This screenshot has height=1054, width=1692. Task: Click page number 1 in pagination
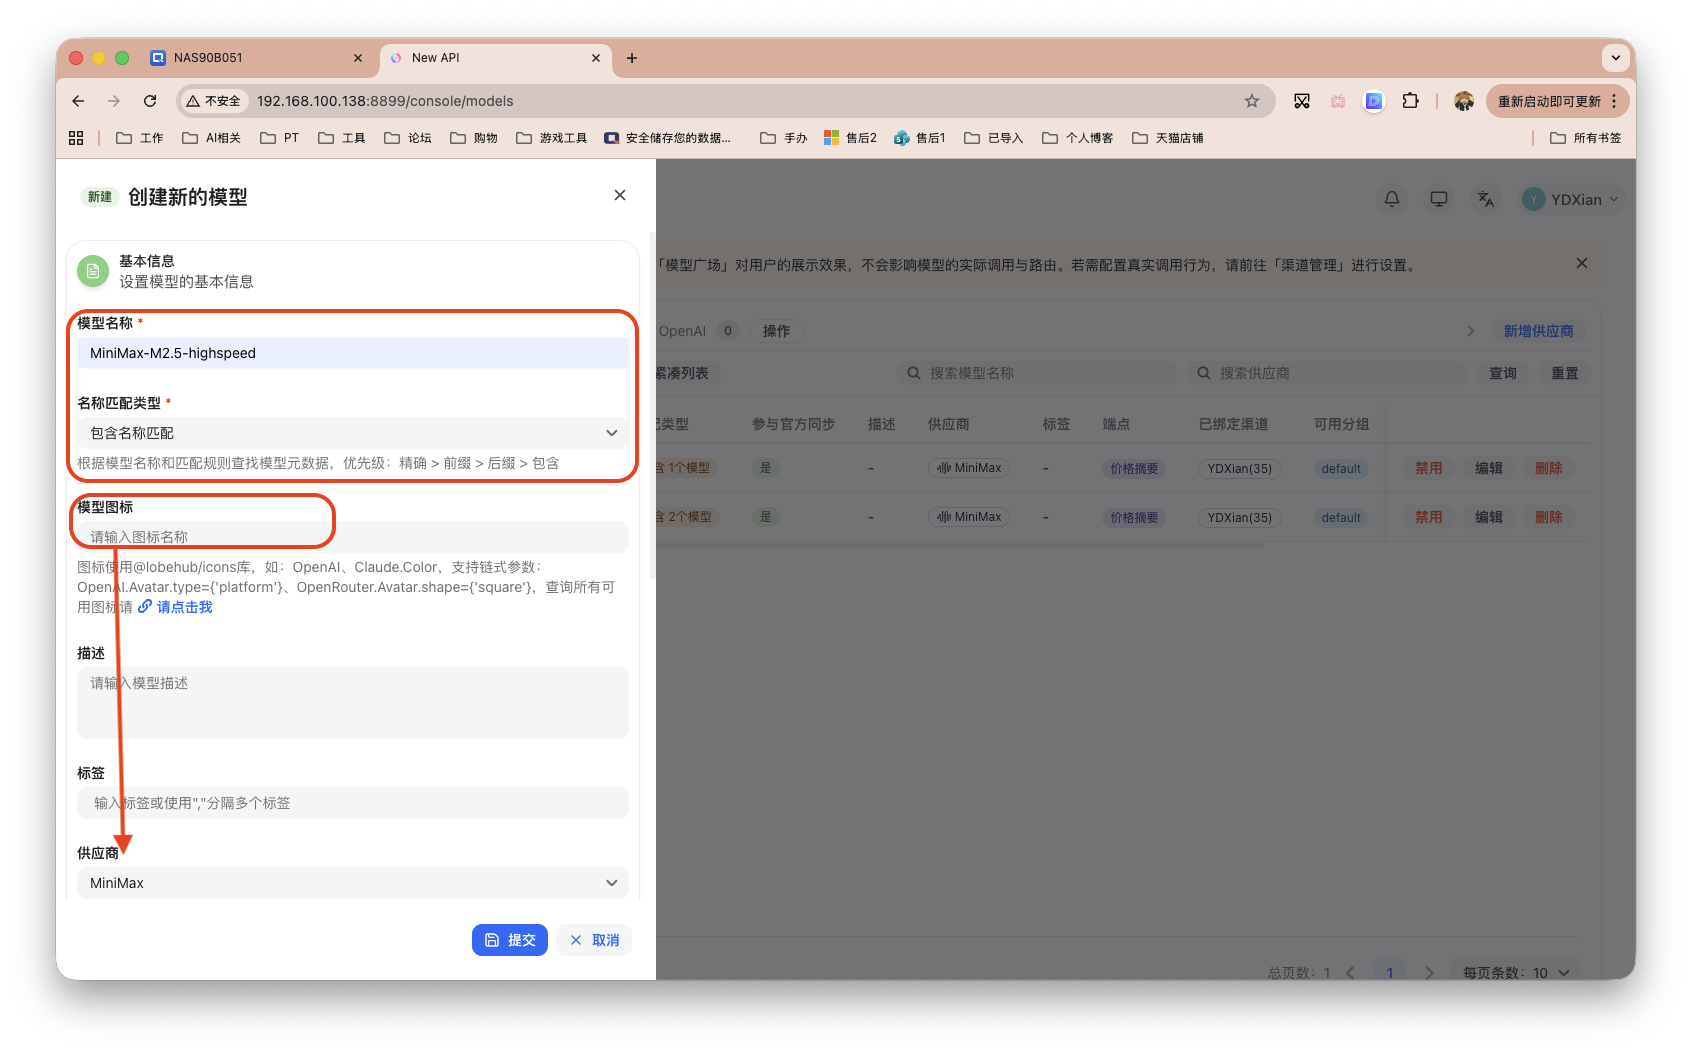tap(1389, 971)
